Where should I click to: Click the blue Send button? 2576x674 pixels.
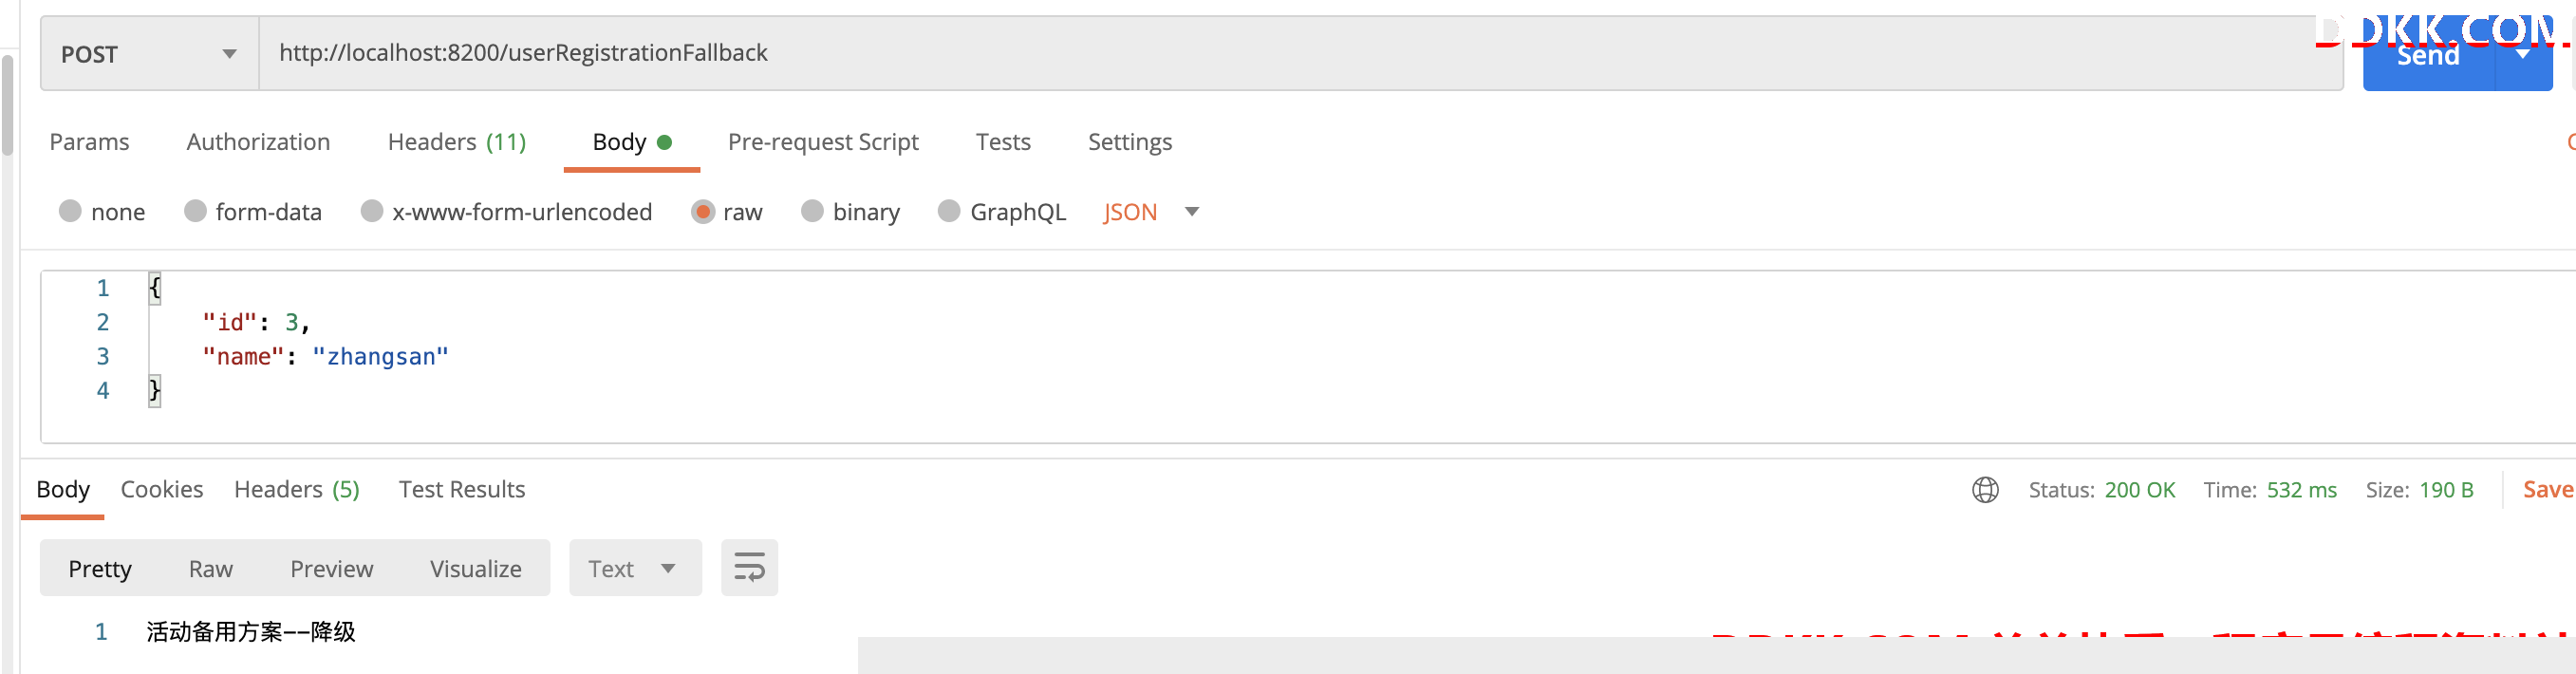[2428, 55]
